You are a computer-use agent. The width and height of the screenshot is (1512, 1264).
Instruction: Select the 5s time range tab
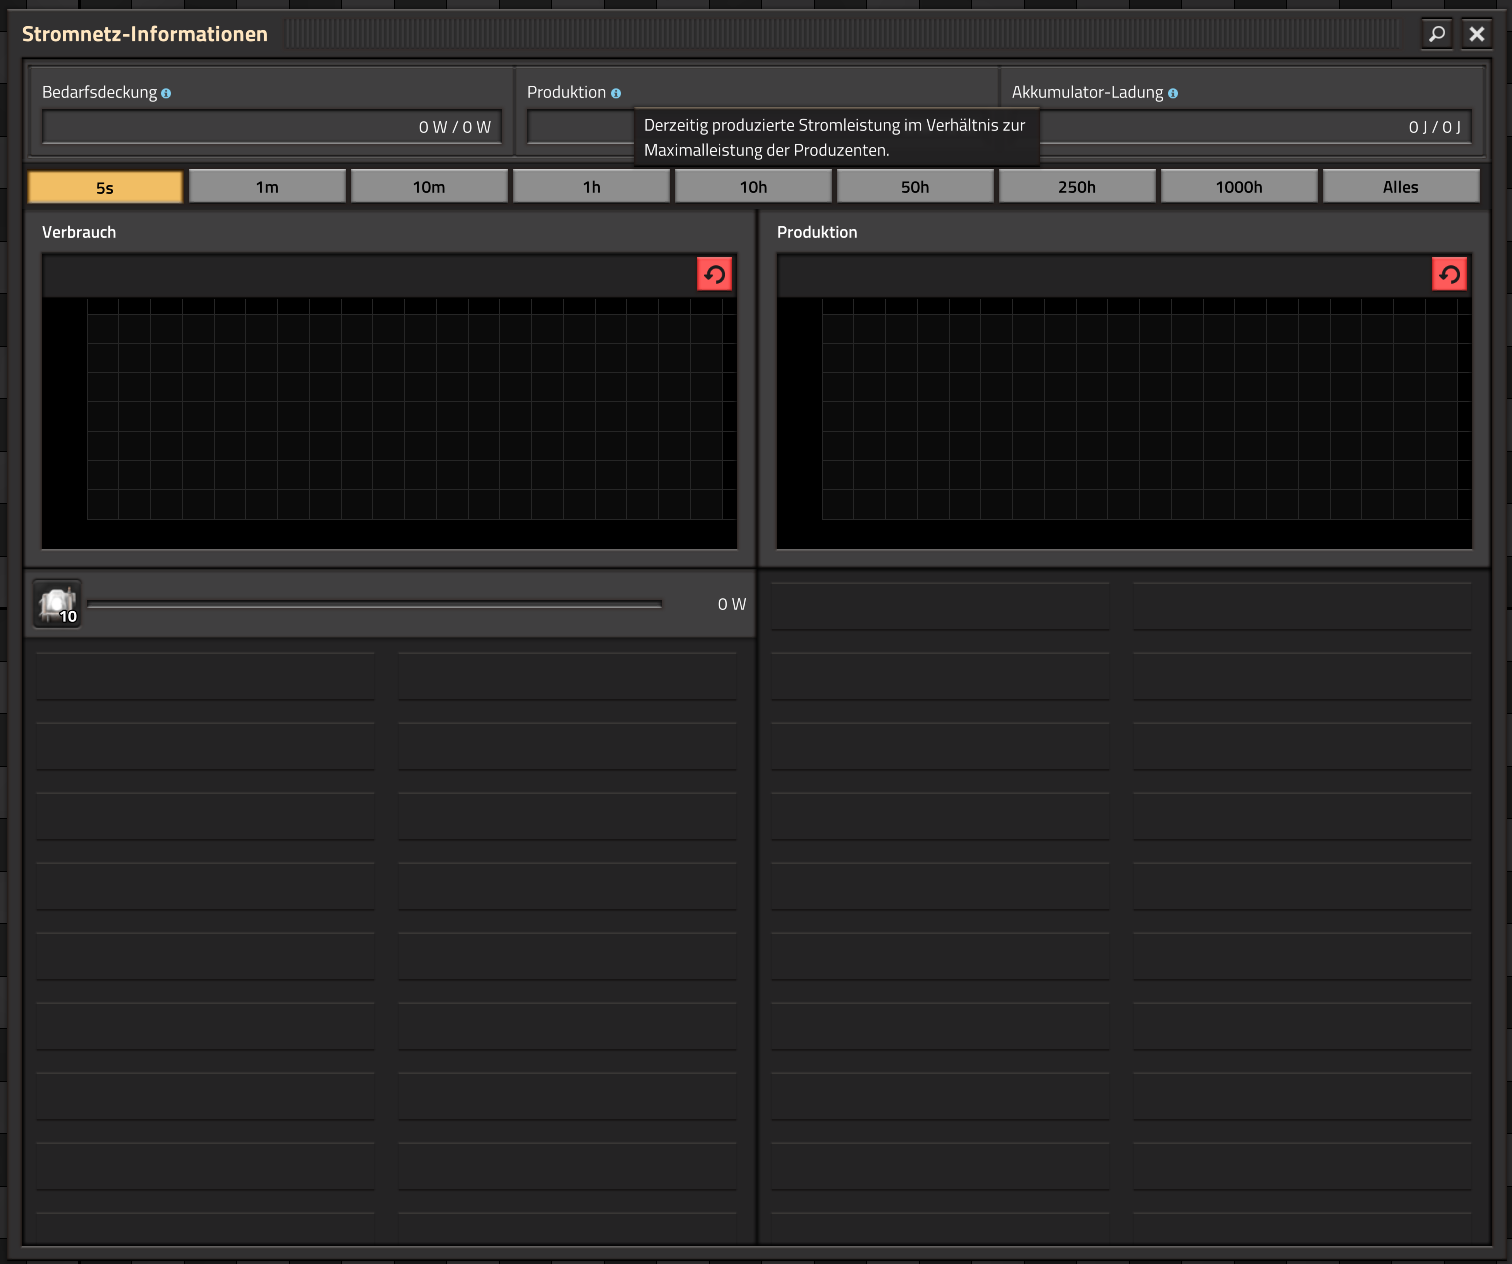(105, 187)
